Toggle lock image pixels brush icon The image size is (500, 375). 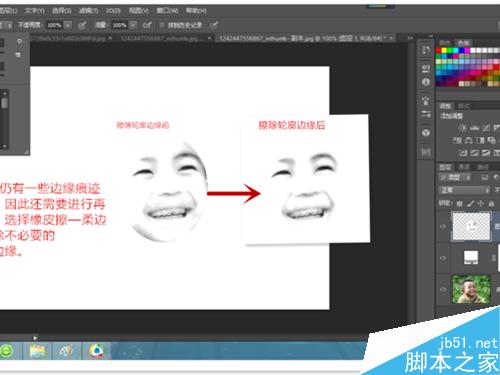(x=470, y=203)
